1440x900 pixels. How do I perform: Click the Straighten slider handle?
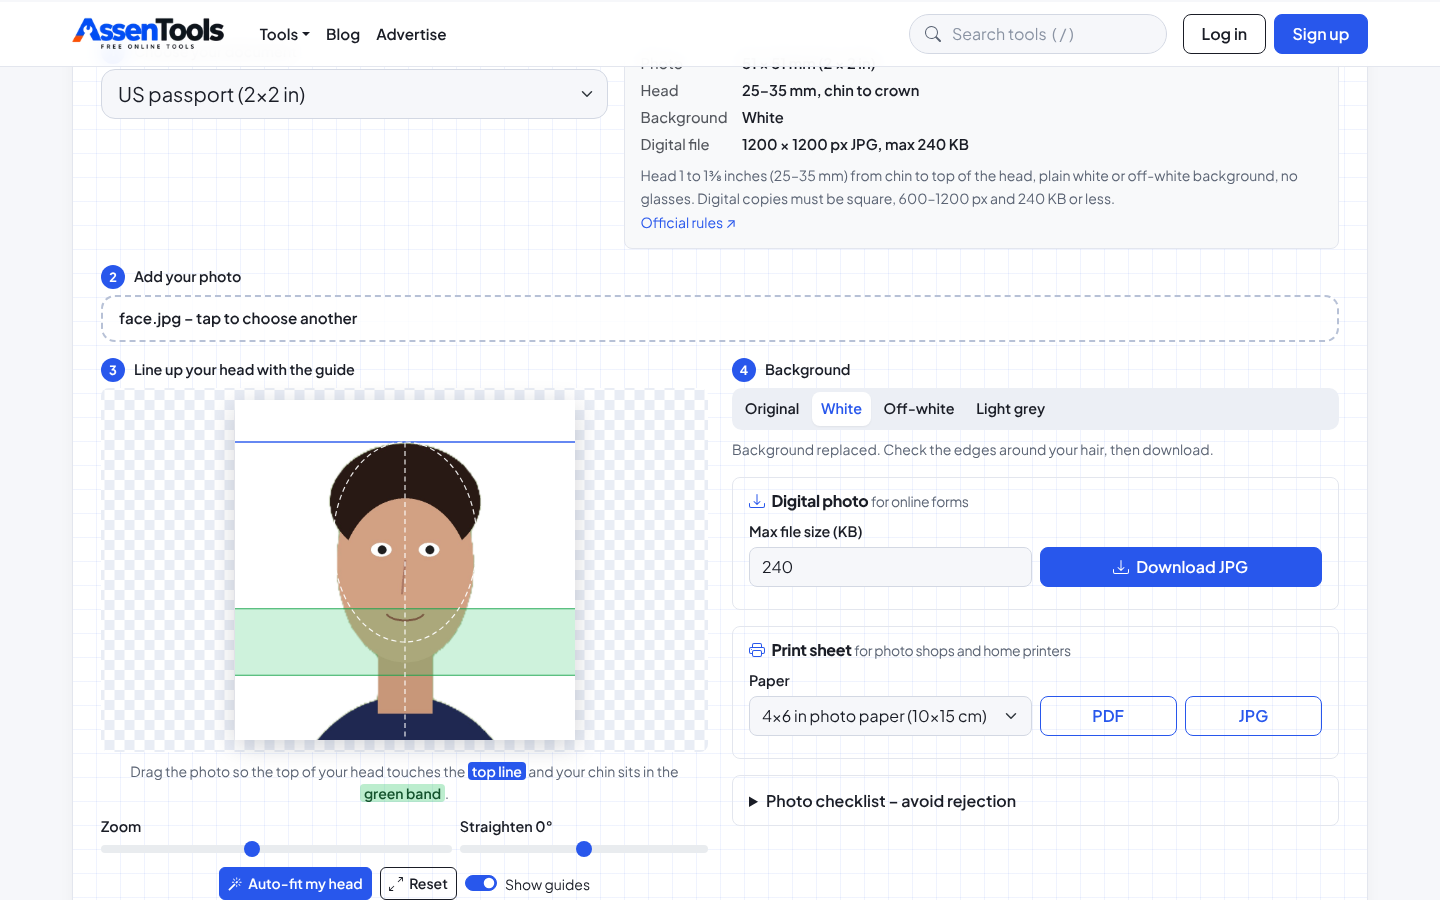tap(584, 849)
